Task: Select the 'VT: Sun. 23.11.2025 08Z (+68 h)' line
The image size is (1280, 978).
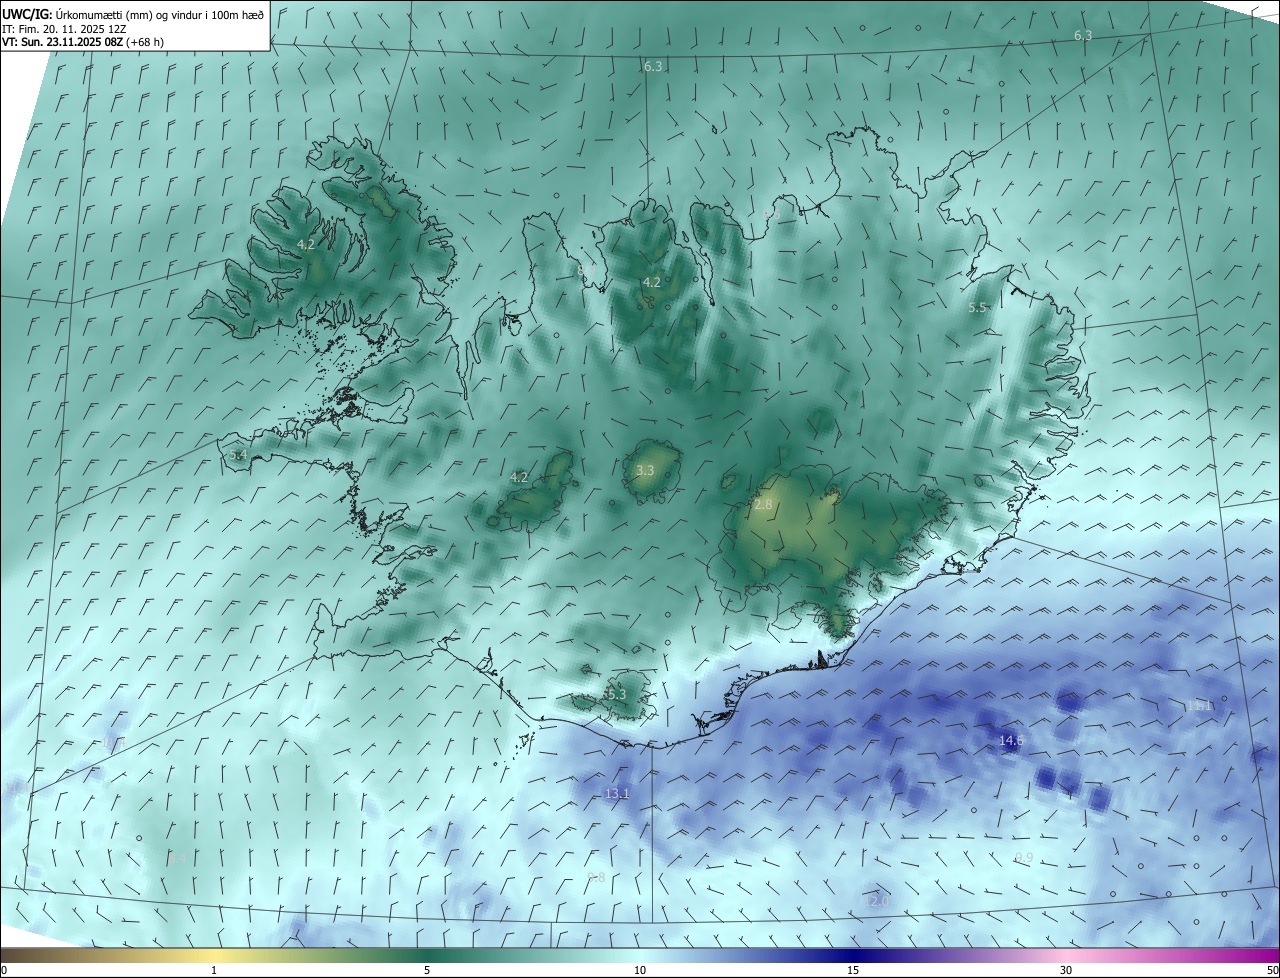Action: point(83,42)
